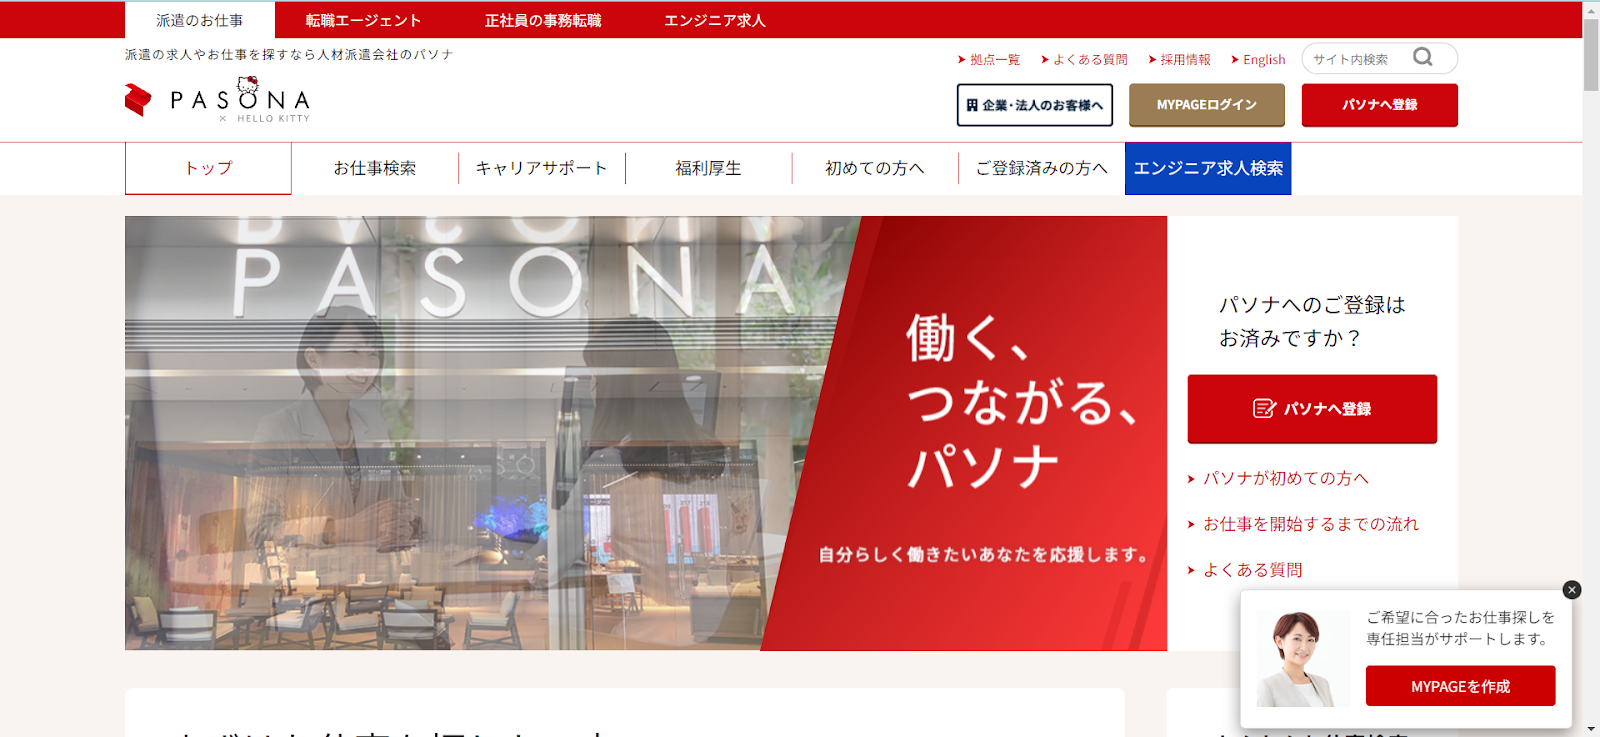This screenshot has height=737, width=1600.
Task: Open the 企業・法人のお客様へ button
Action: [1035, 105]
